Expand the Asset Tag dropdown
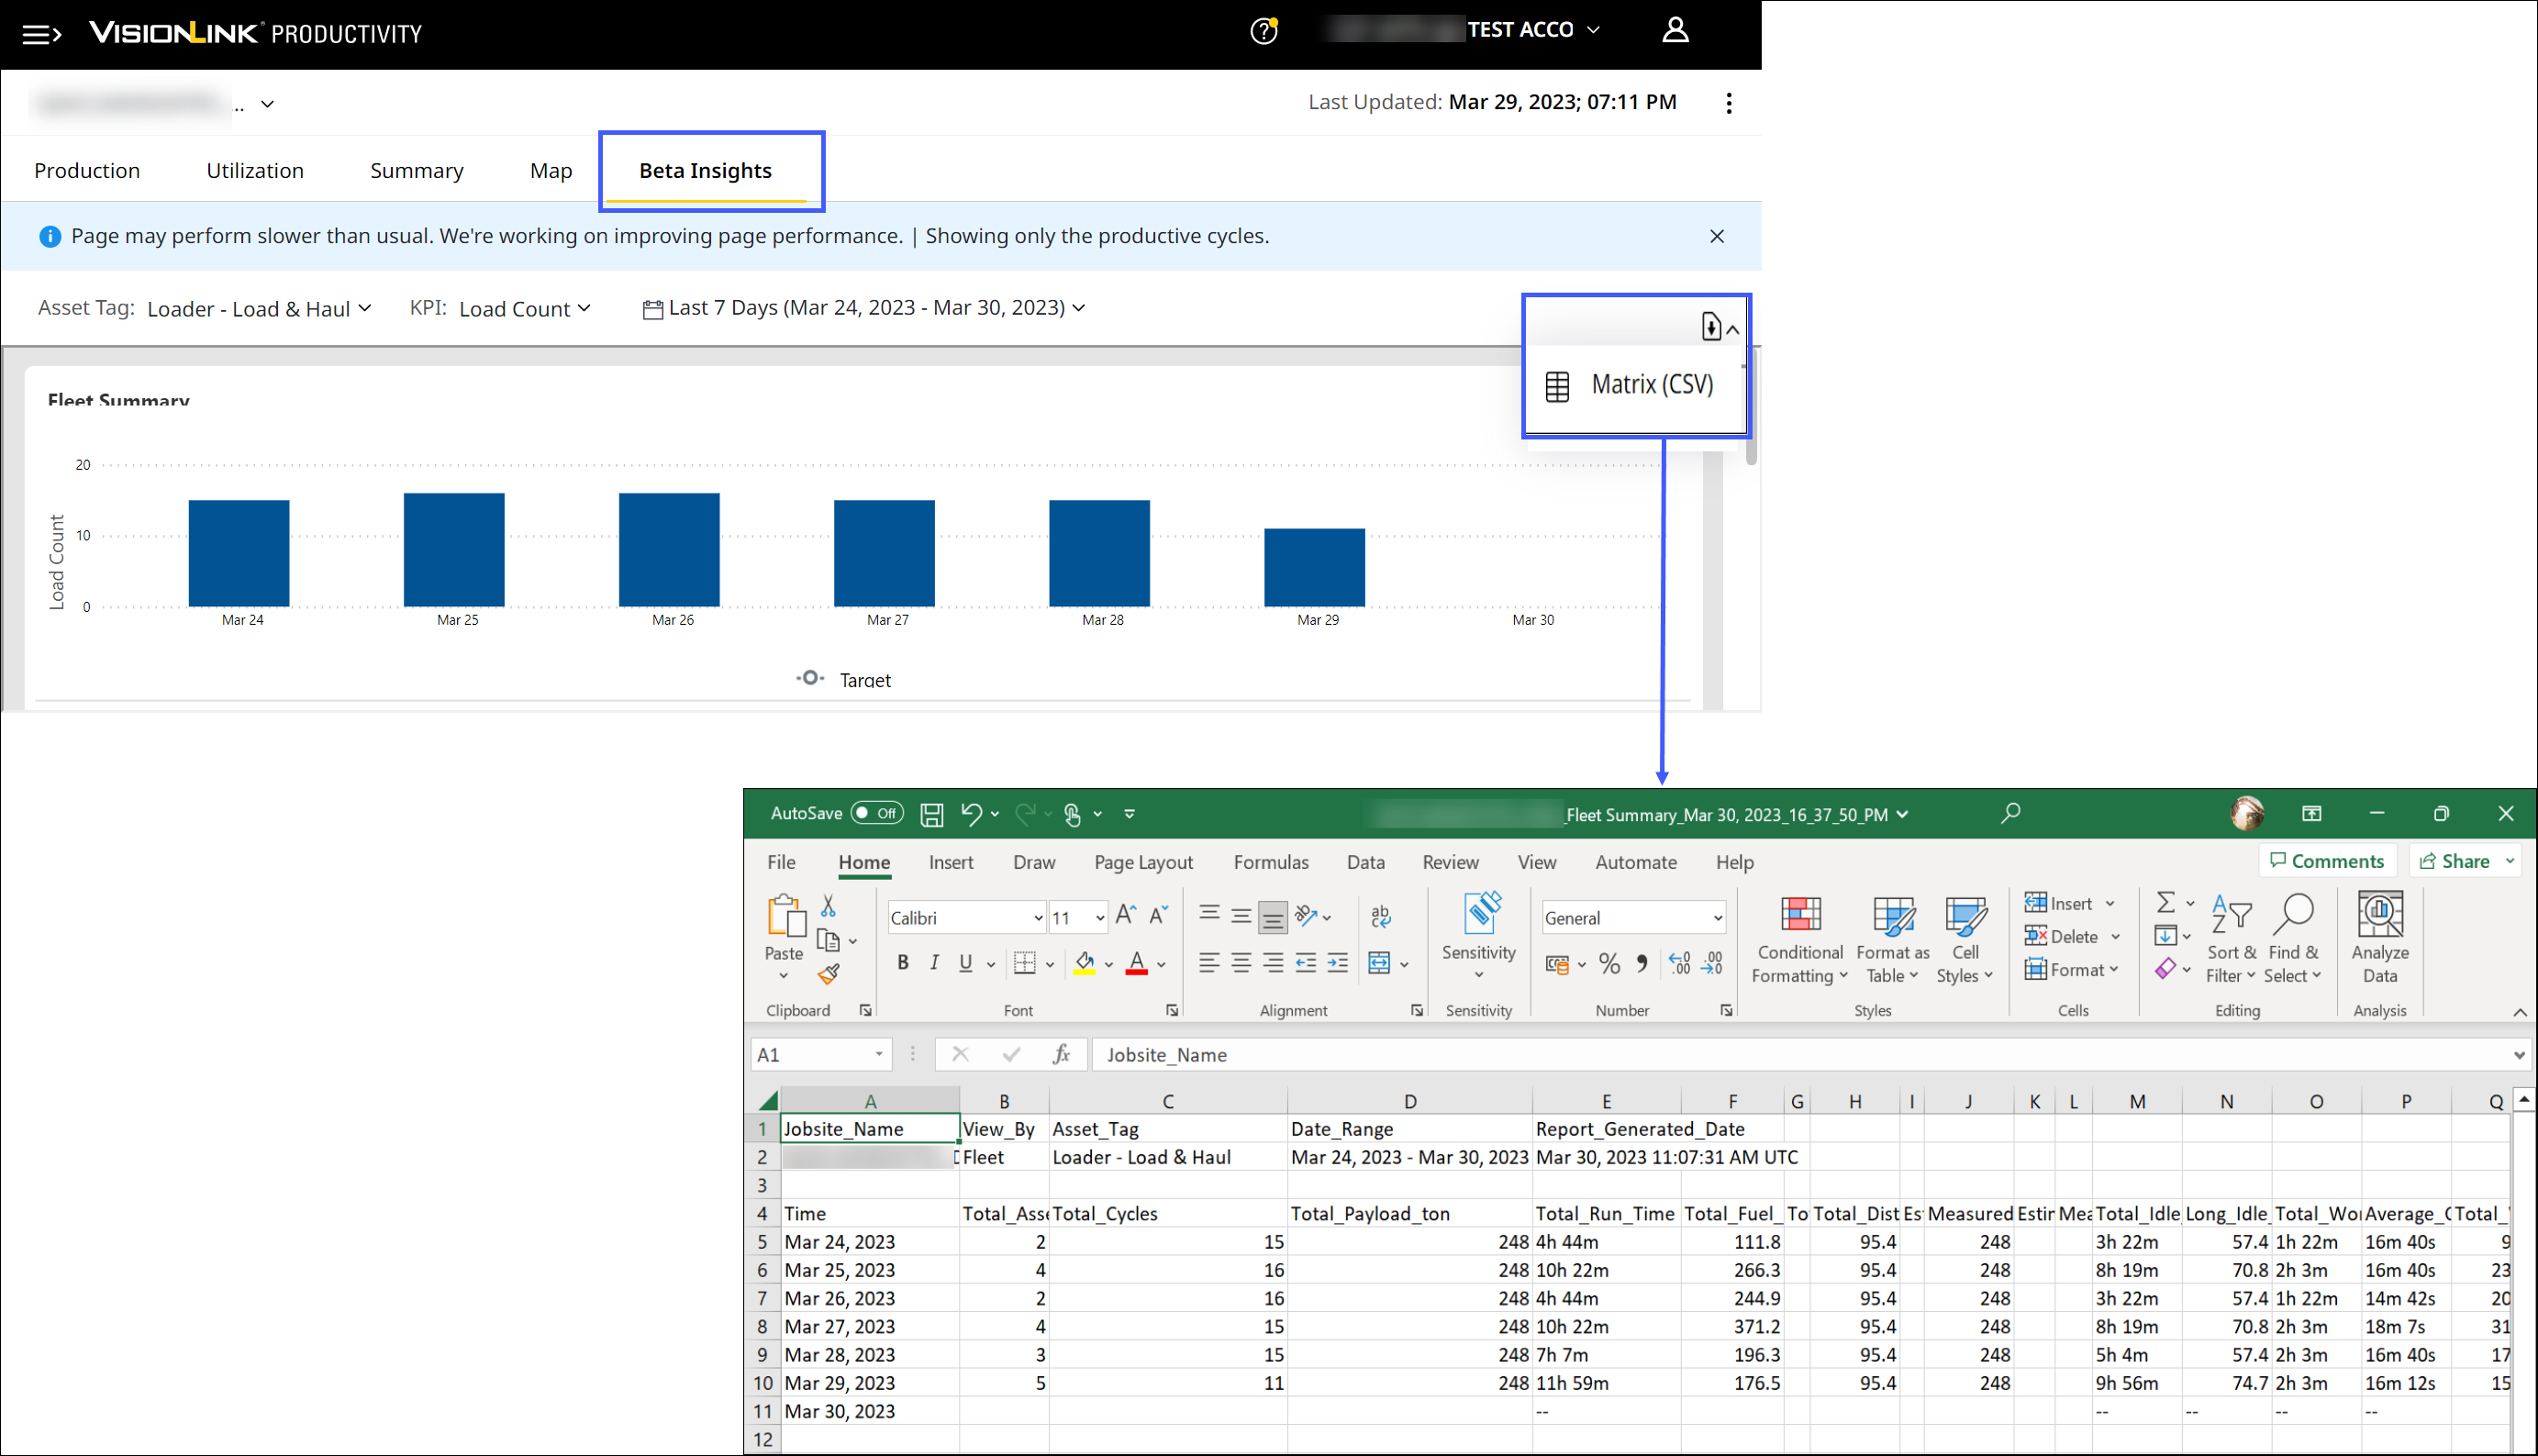2538x1456 pixels. 259,309
